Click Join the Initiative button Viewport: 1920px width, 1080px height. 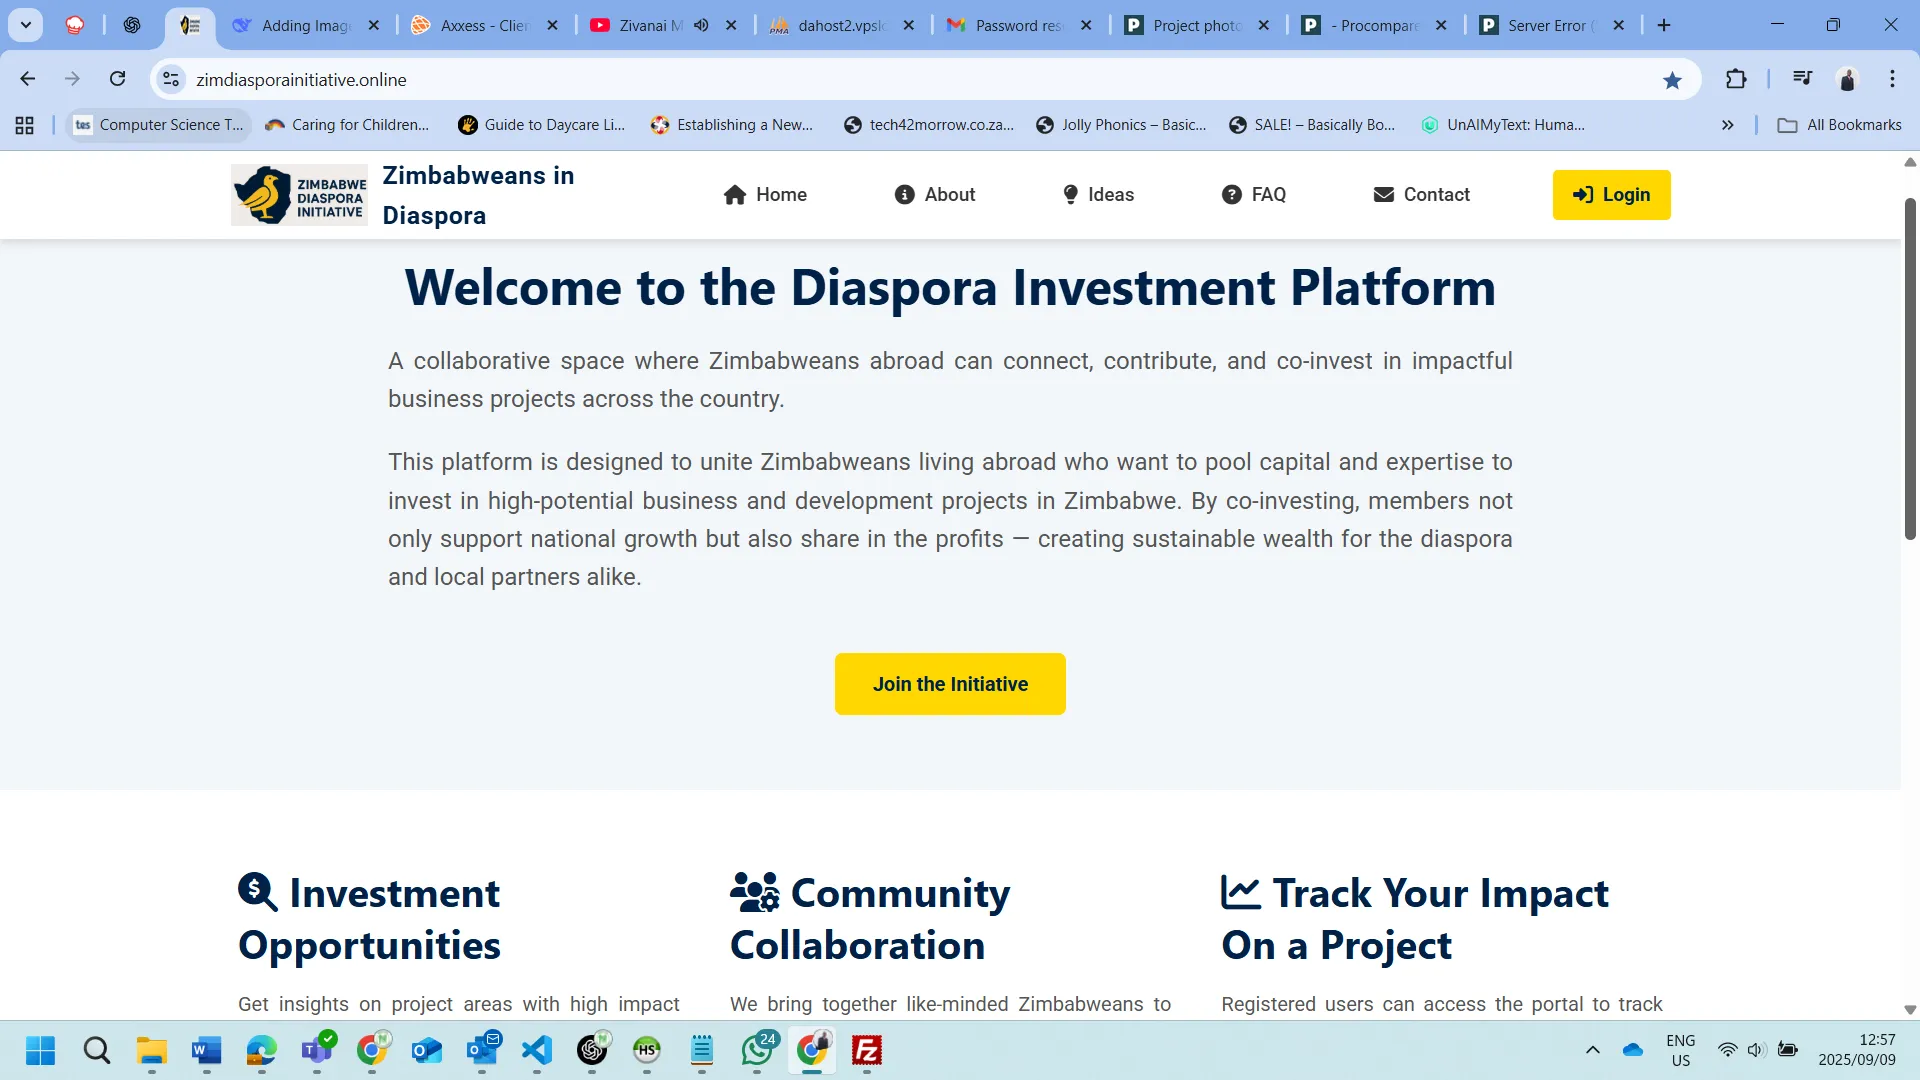click(x=950, y=684)
